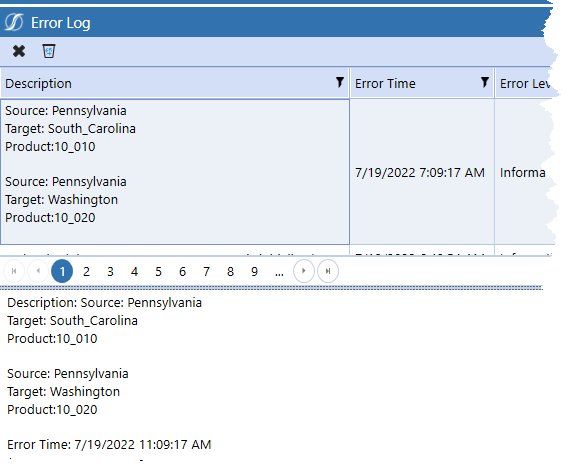Click the X delete icon in toolbar
Screen dimensions: 569x475
pyautogui.click(x=19, y=51)
